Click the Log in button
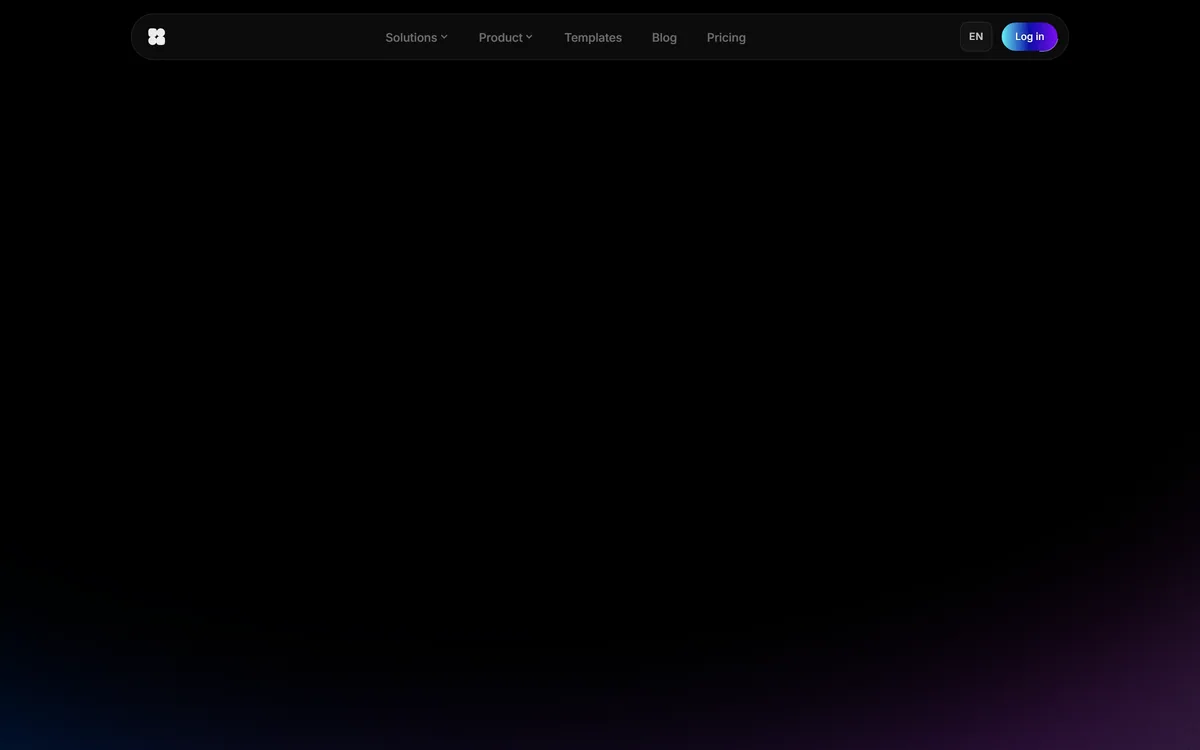This screenshot has width=1200, height=750. pos(1029,37)
